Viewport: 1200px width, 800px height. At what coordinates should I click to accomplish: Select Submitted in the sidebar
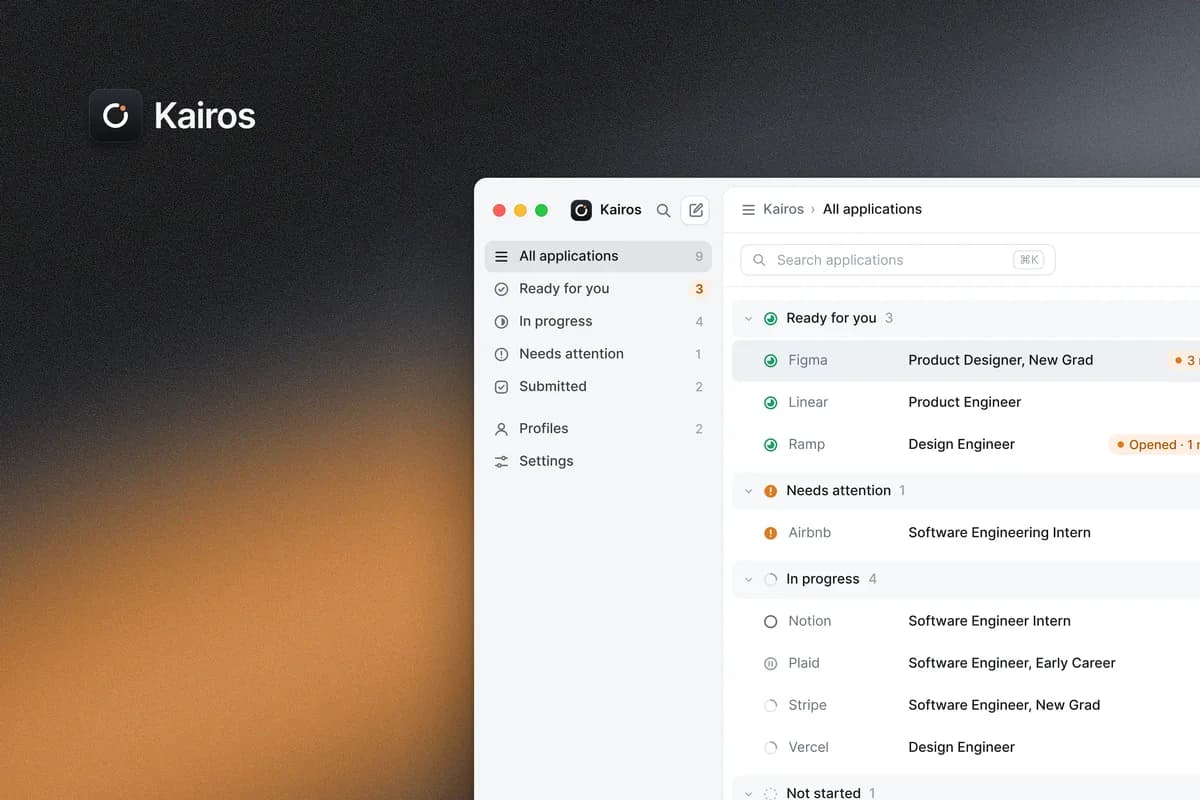(x=598, y=386)
